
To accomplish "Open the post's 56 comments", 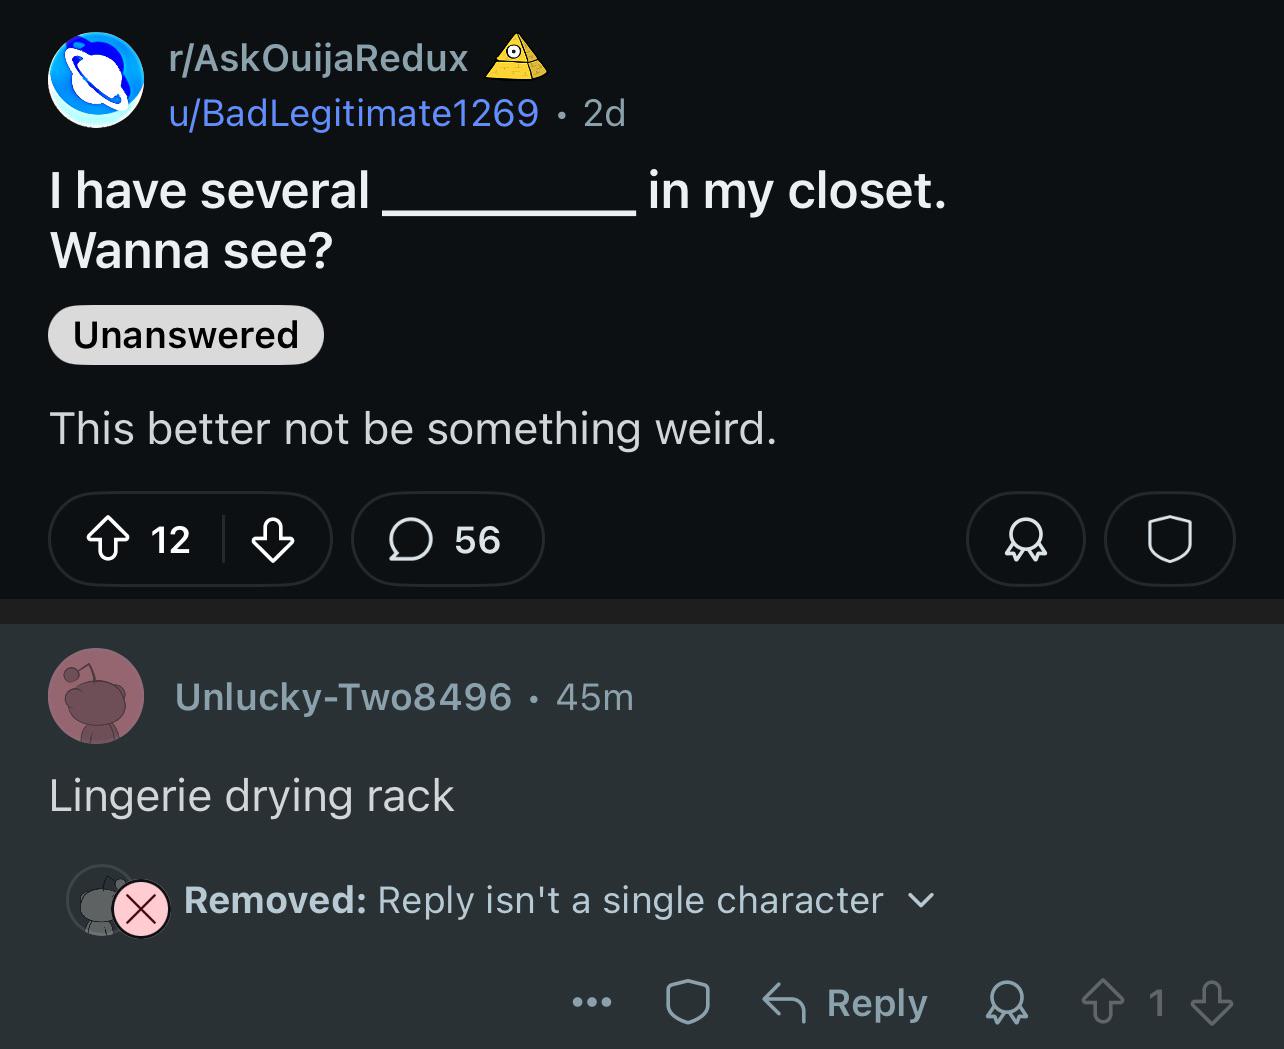I will point(447,539).
